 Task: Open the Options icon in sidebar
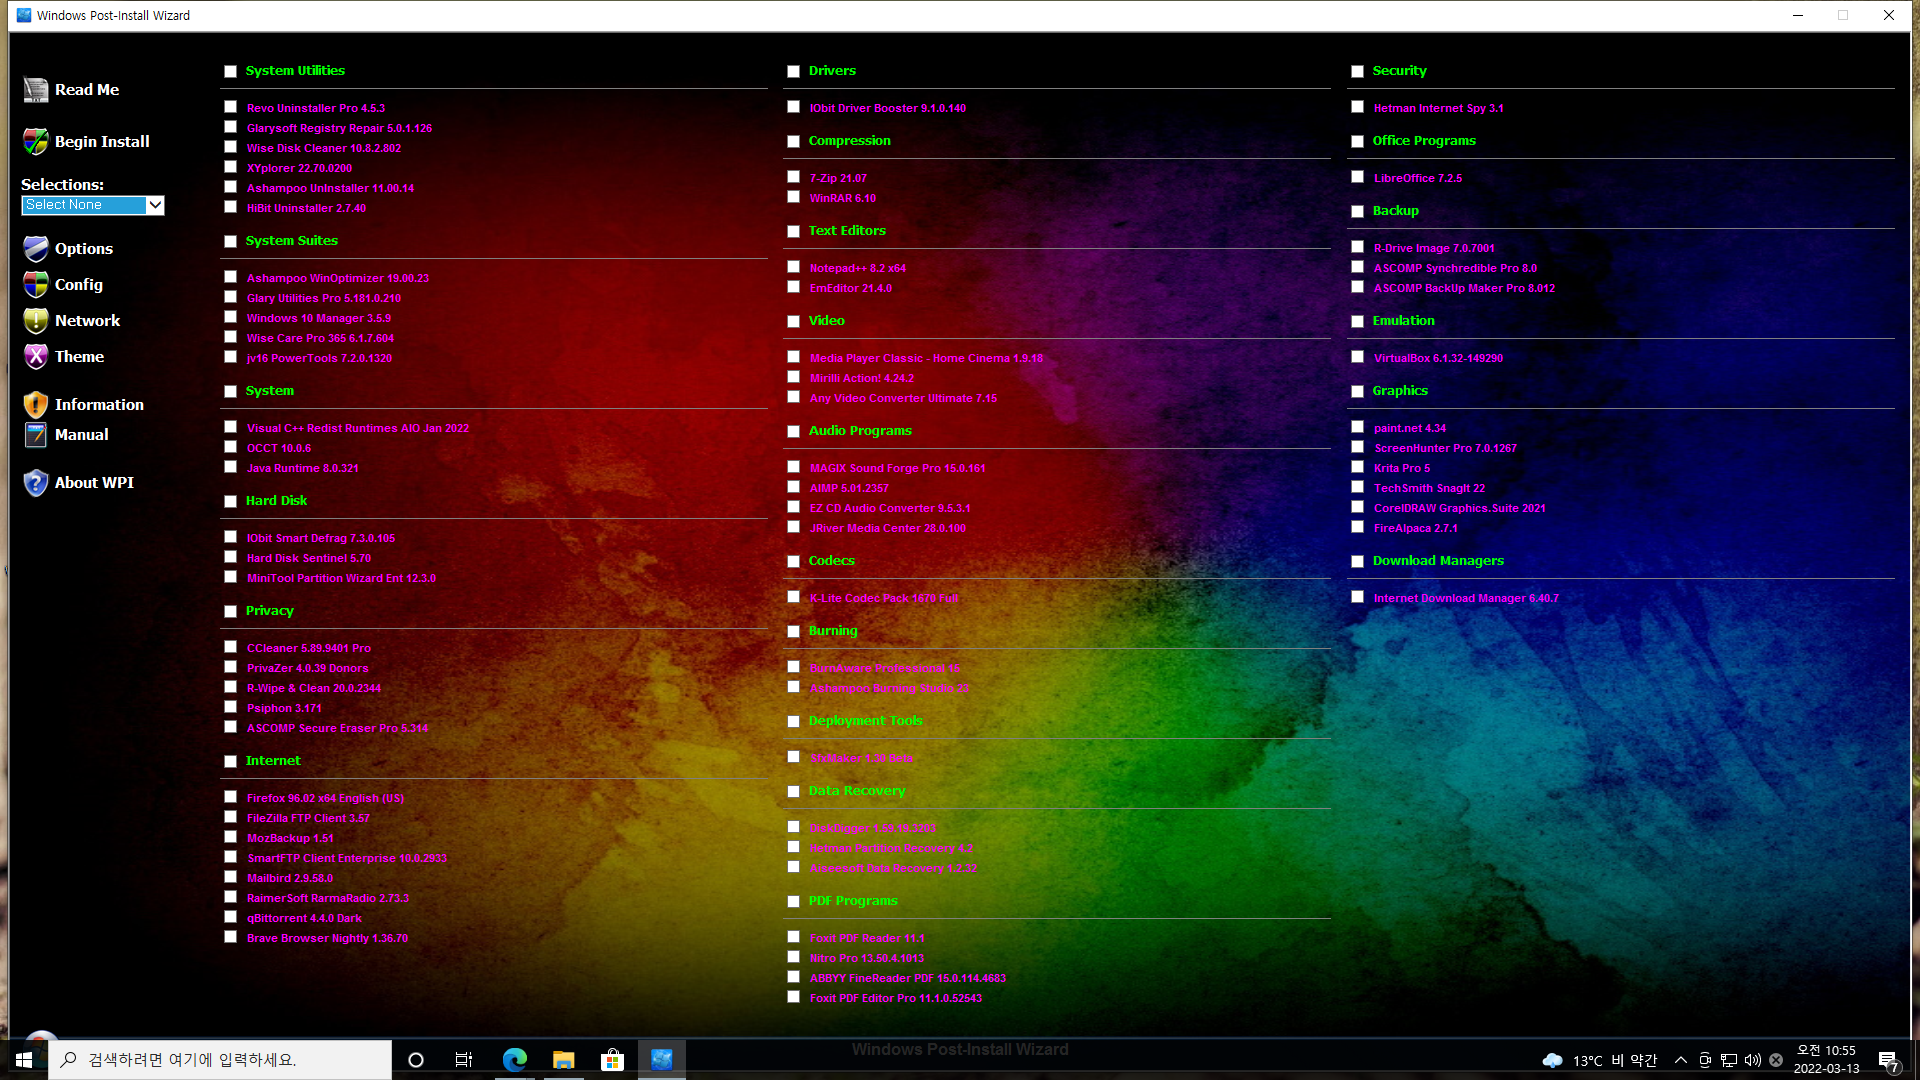coord(36,249)
